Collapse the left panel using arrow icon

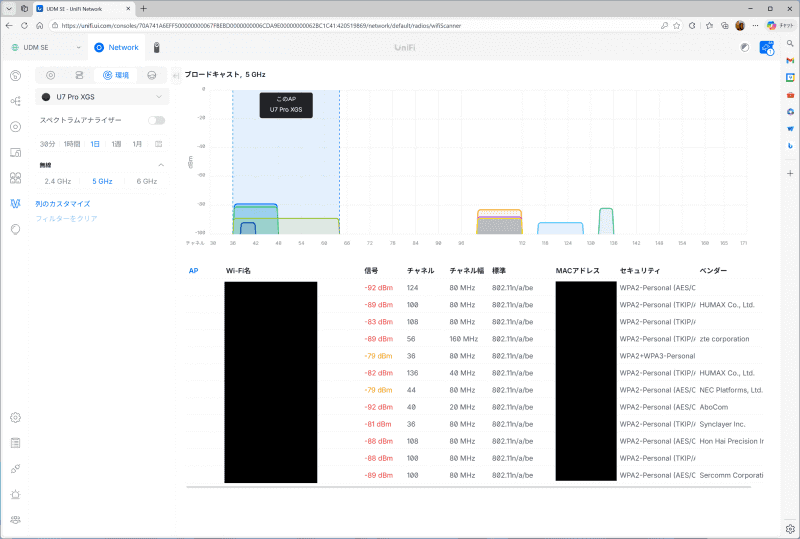pos(176,76)
